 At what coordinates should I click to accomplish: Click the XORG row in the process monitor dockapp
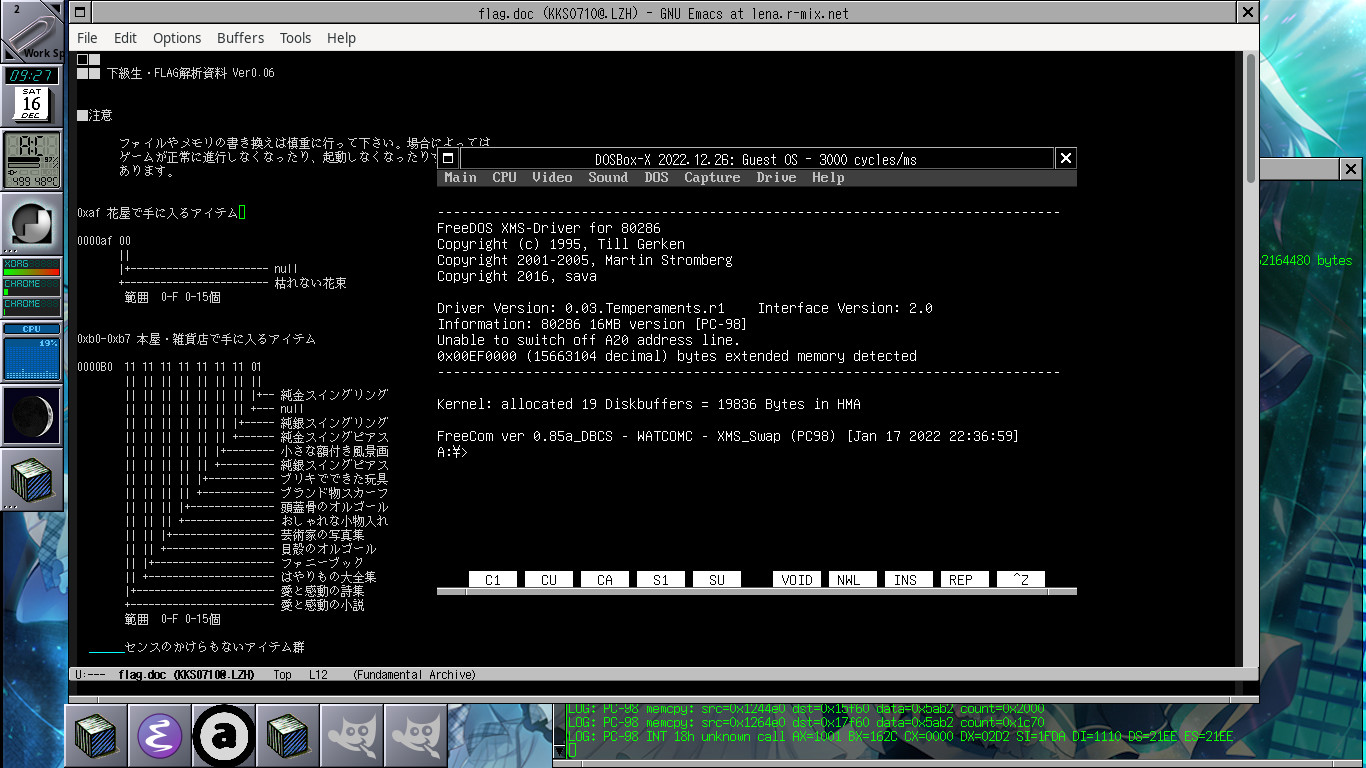point(32,267)
